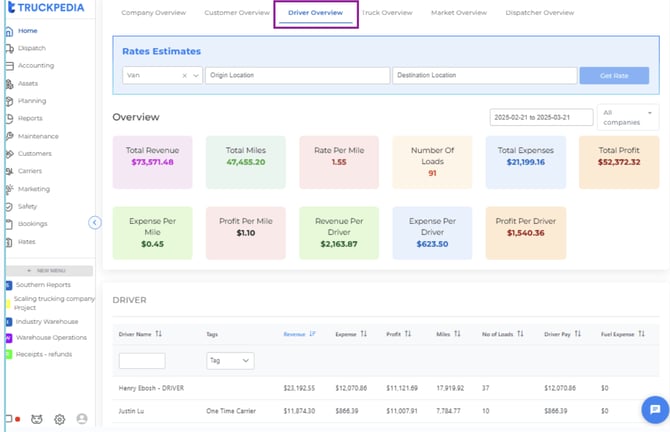The height and width of the screenshot is (432, 670).
Task: Switch to the Dispatcher Overview tab
Action: pos(540,13)
